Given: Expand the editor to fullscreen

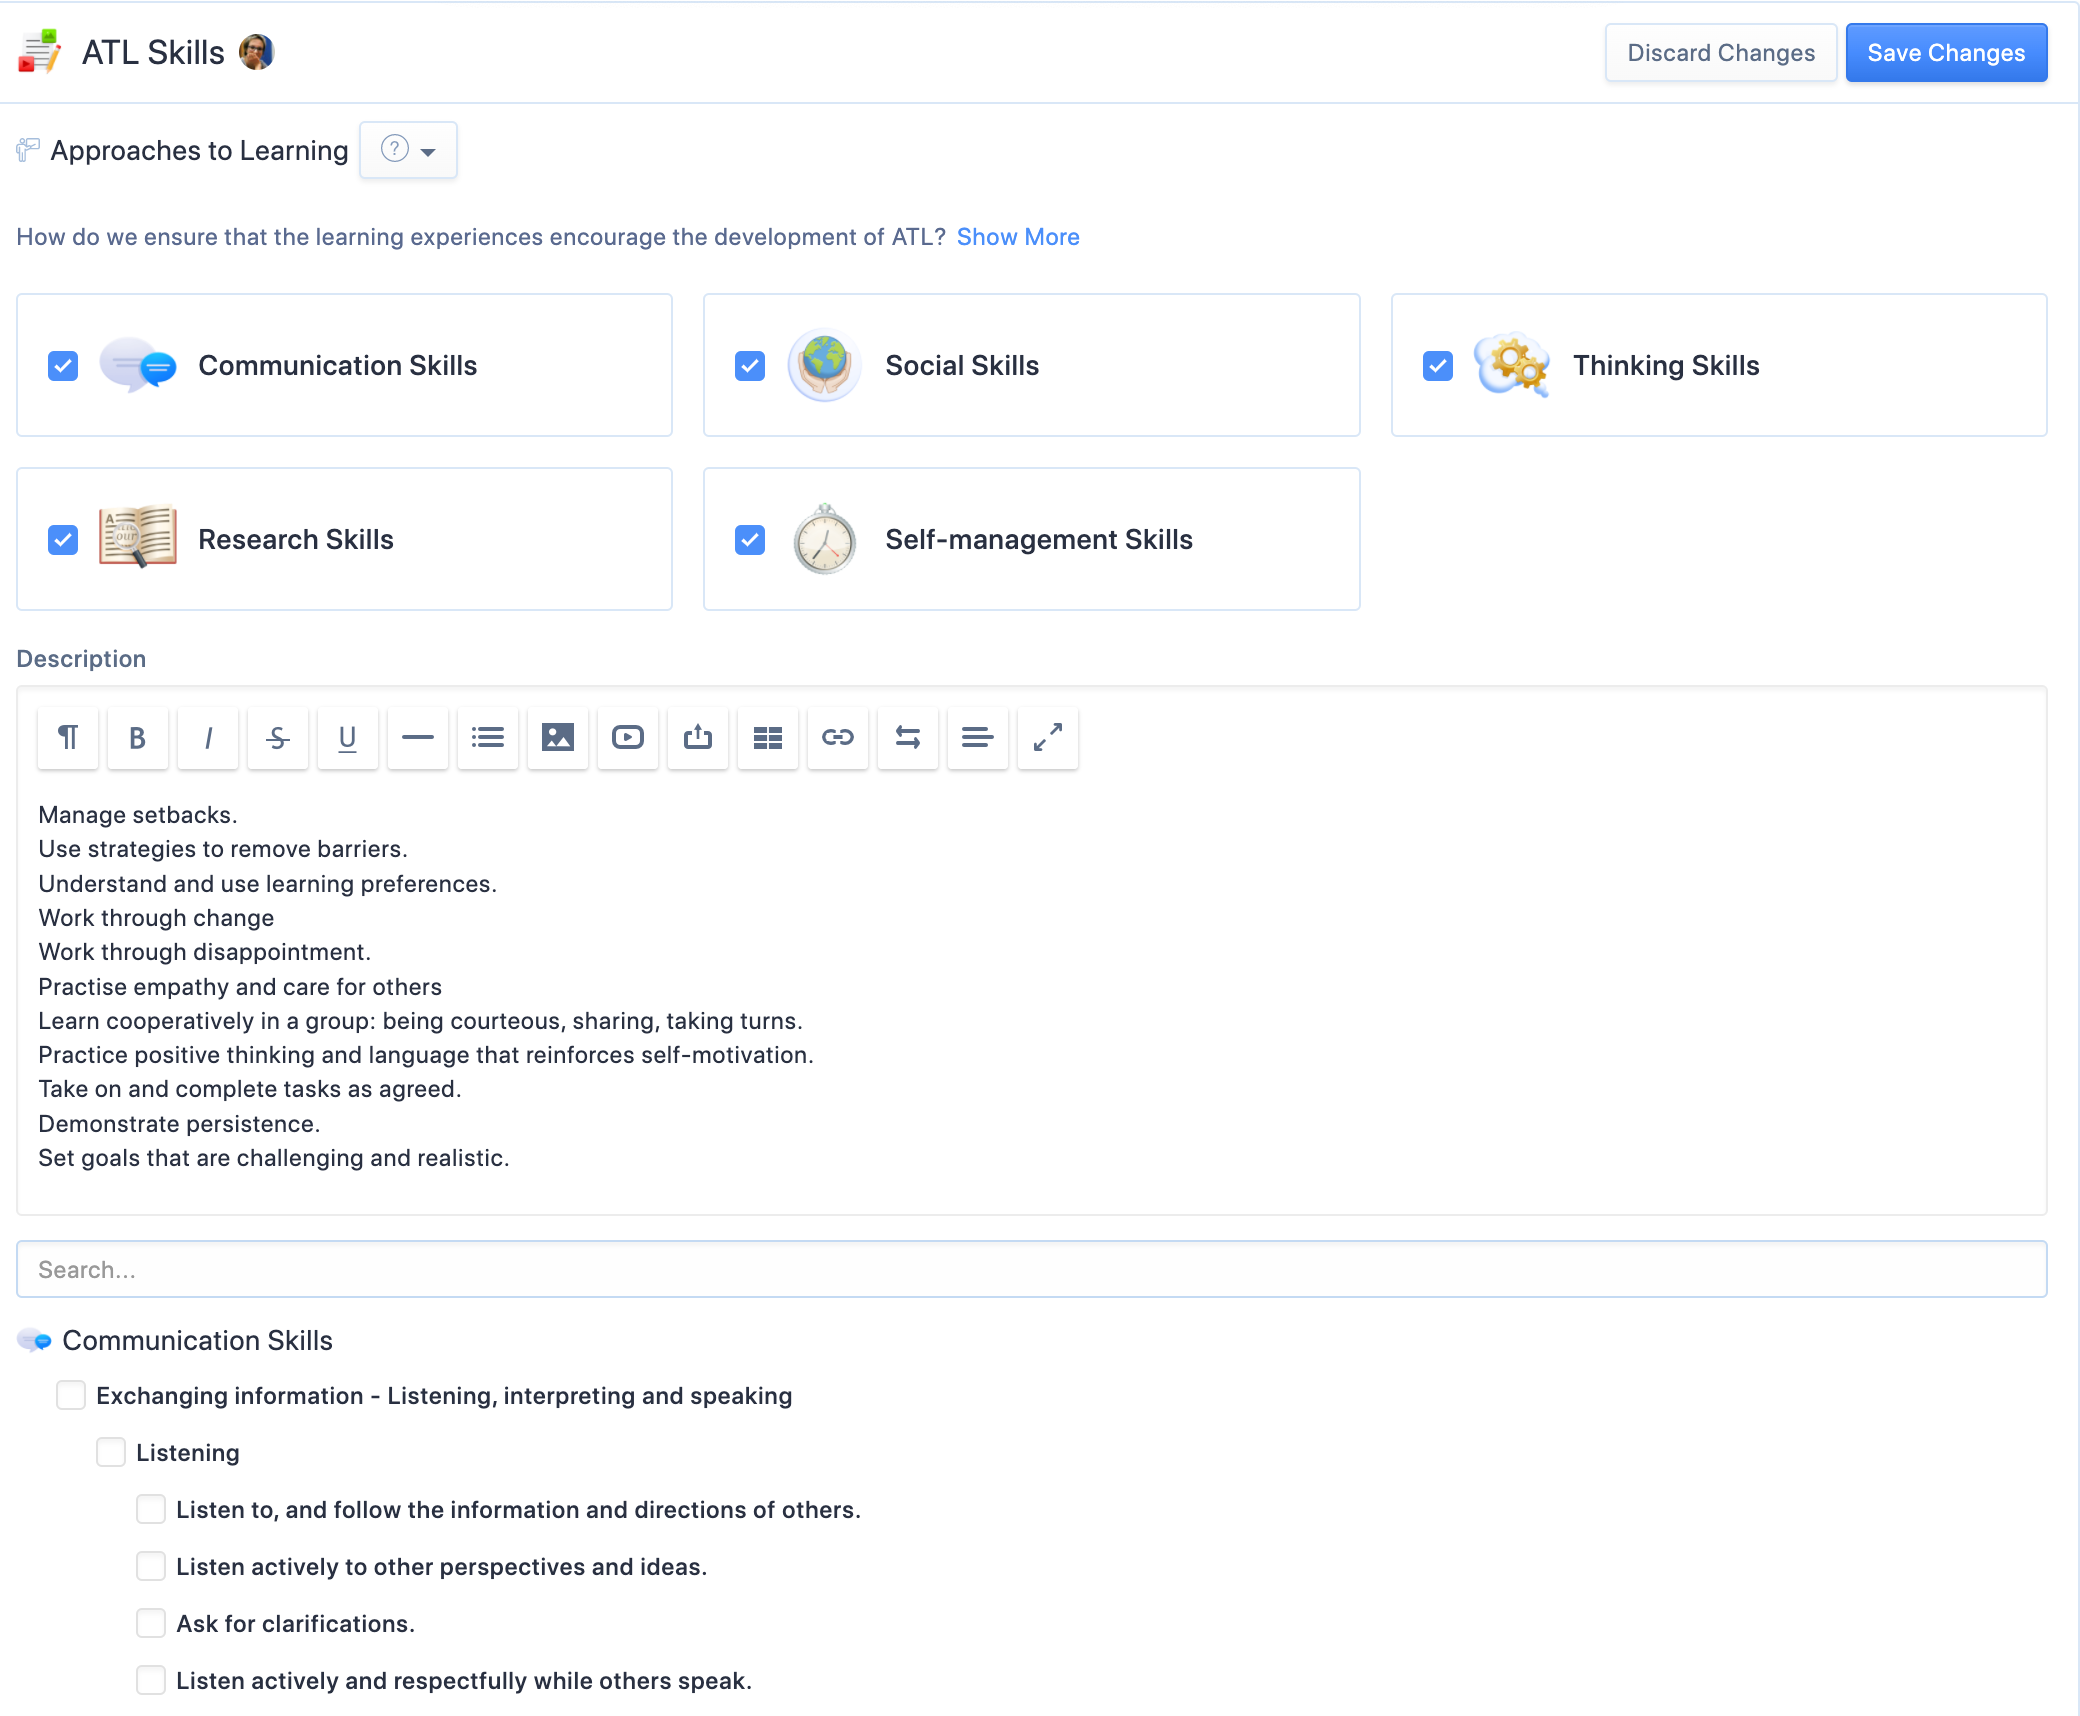Looking at the screenshot, I should [1047, 738].
